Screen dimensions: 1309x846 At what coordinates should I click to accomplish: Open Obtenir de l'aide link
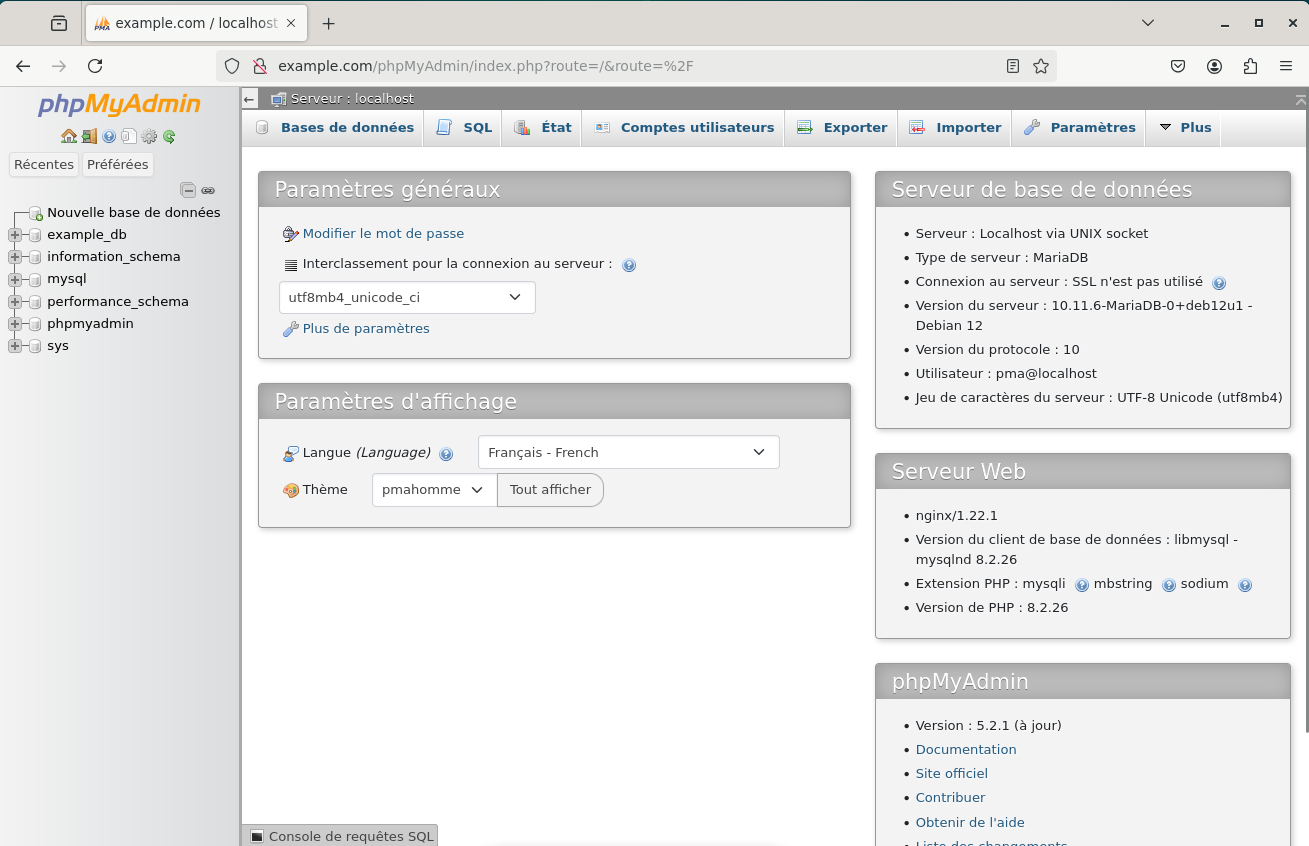970,823
